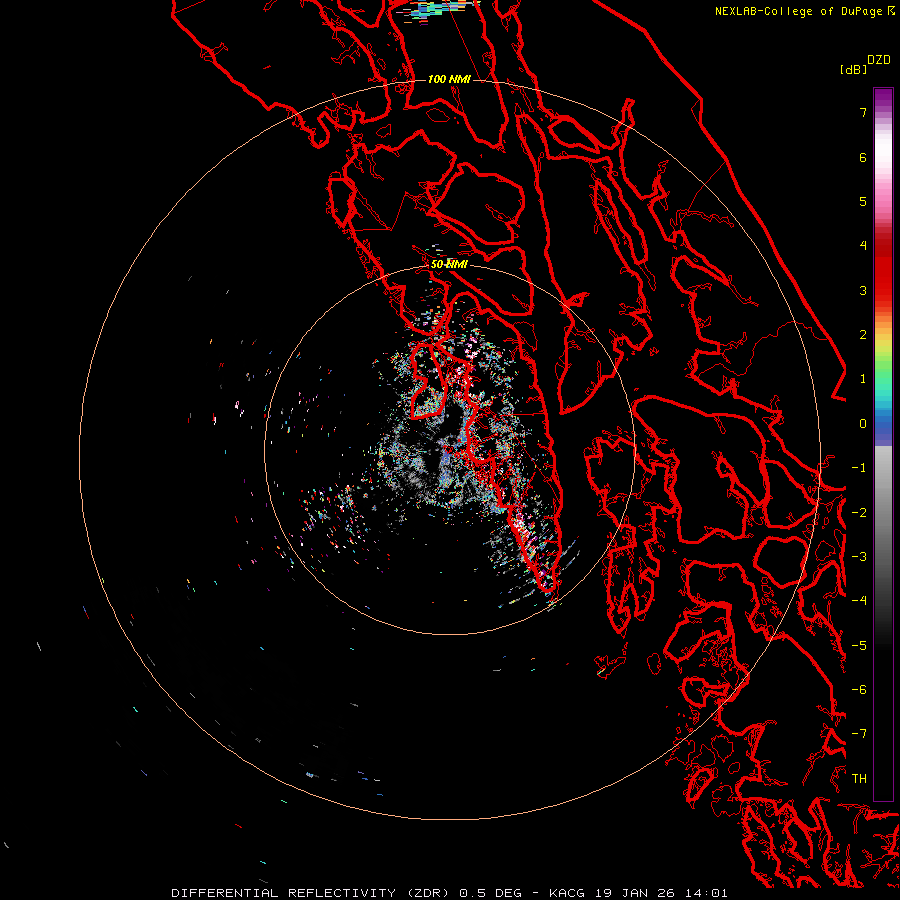900x900 pixels.
Task: Click the ZDR color scale bar
Action: point(883,444)
